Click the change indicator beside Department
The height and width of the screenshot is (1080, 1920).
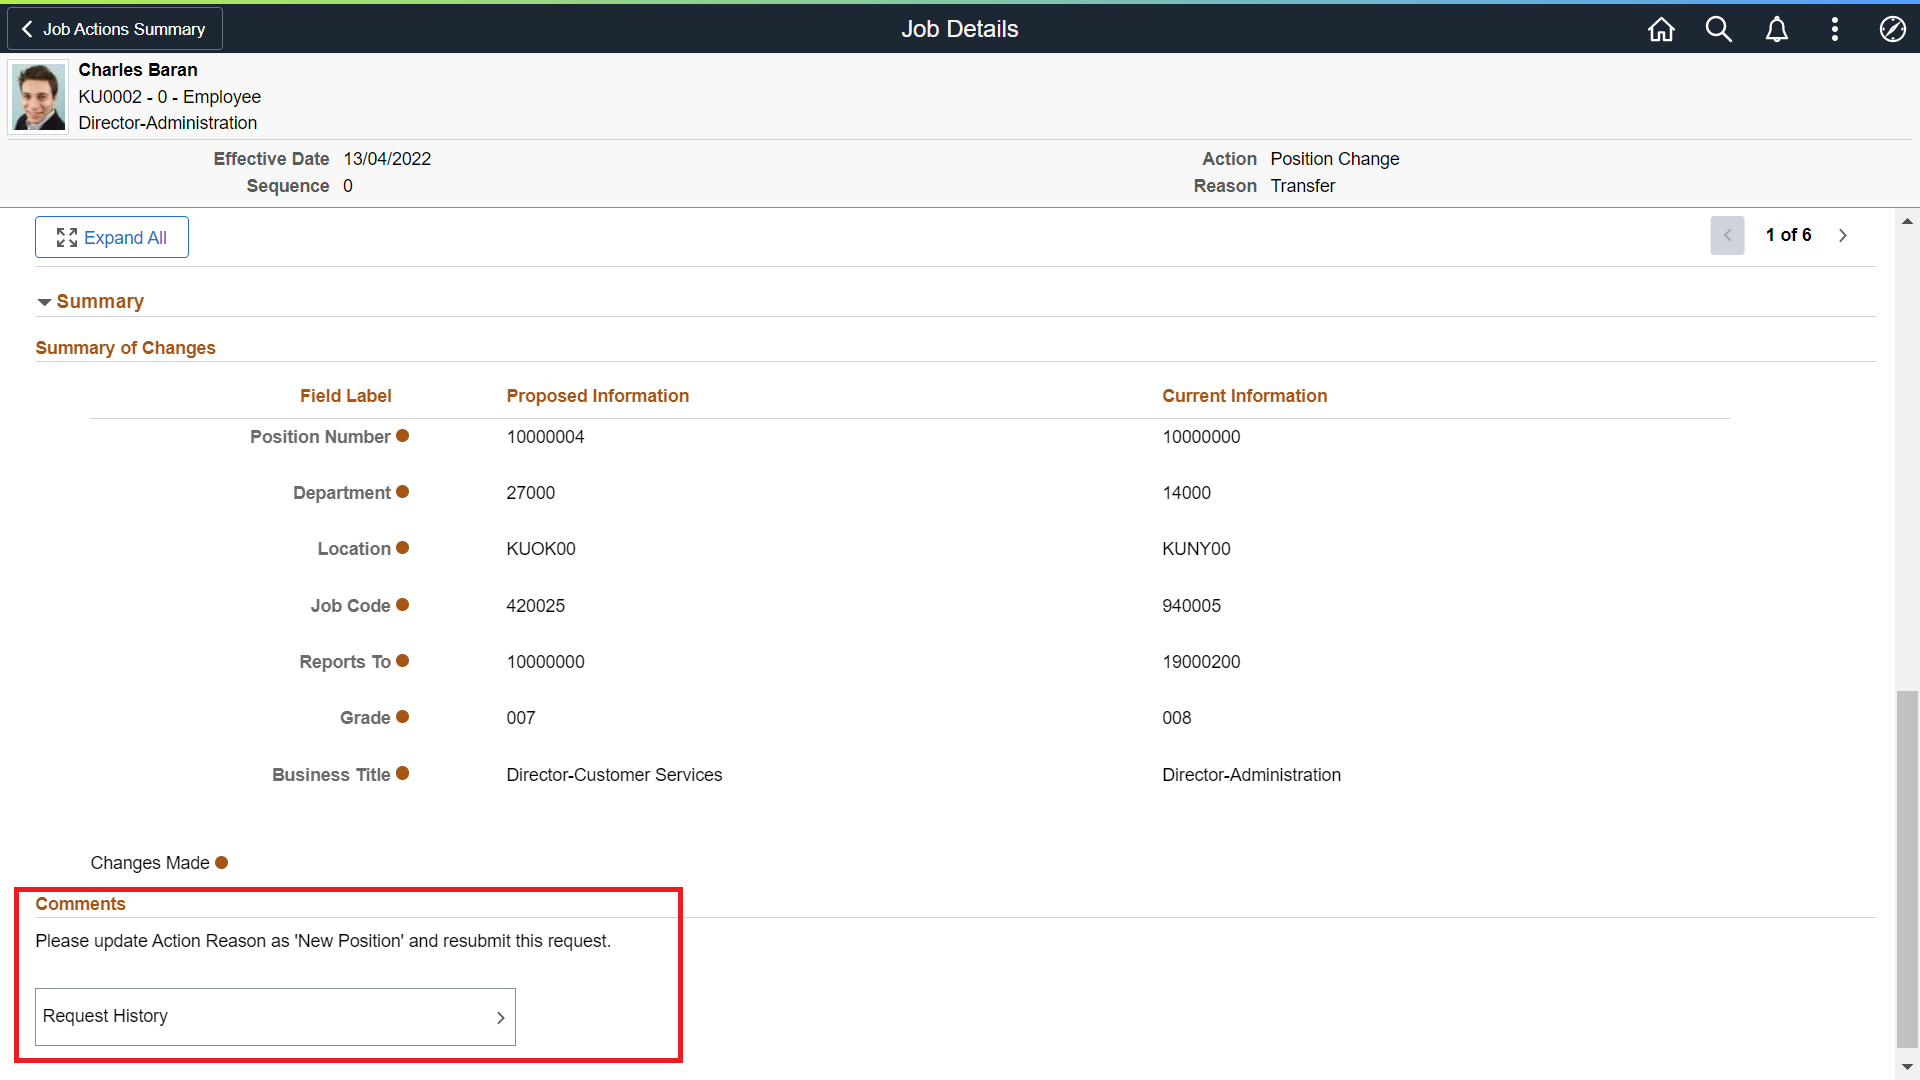point(403,491)
